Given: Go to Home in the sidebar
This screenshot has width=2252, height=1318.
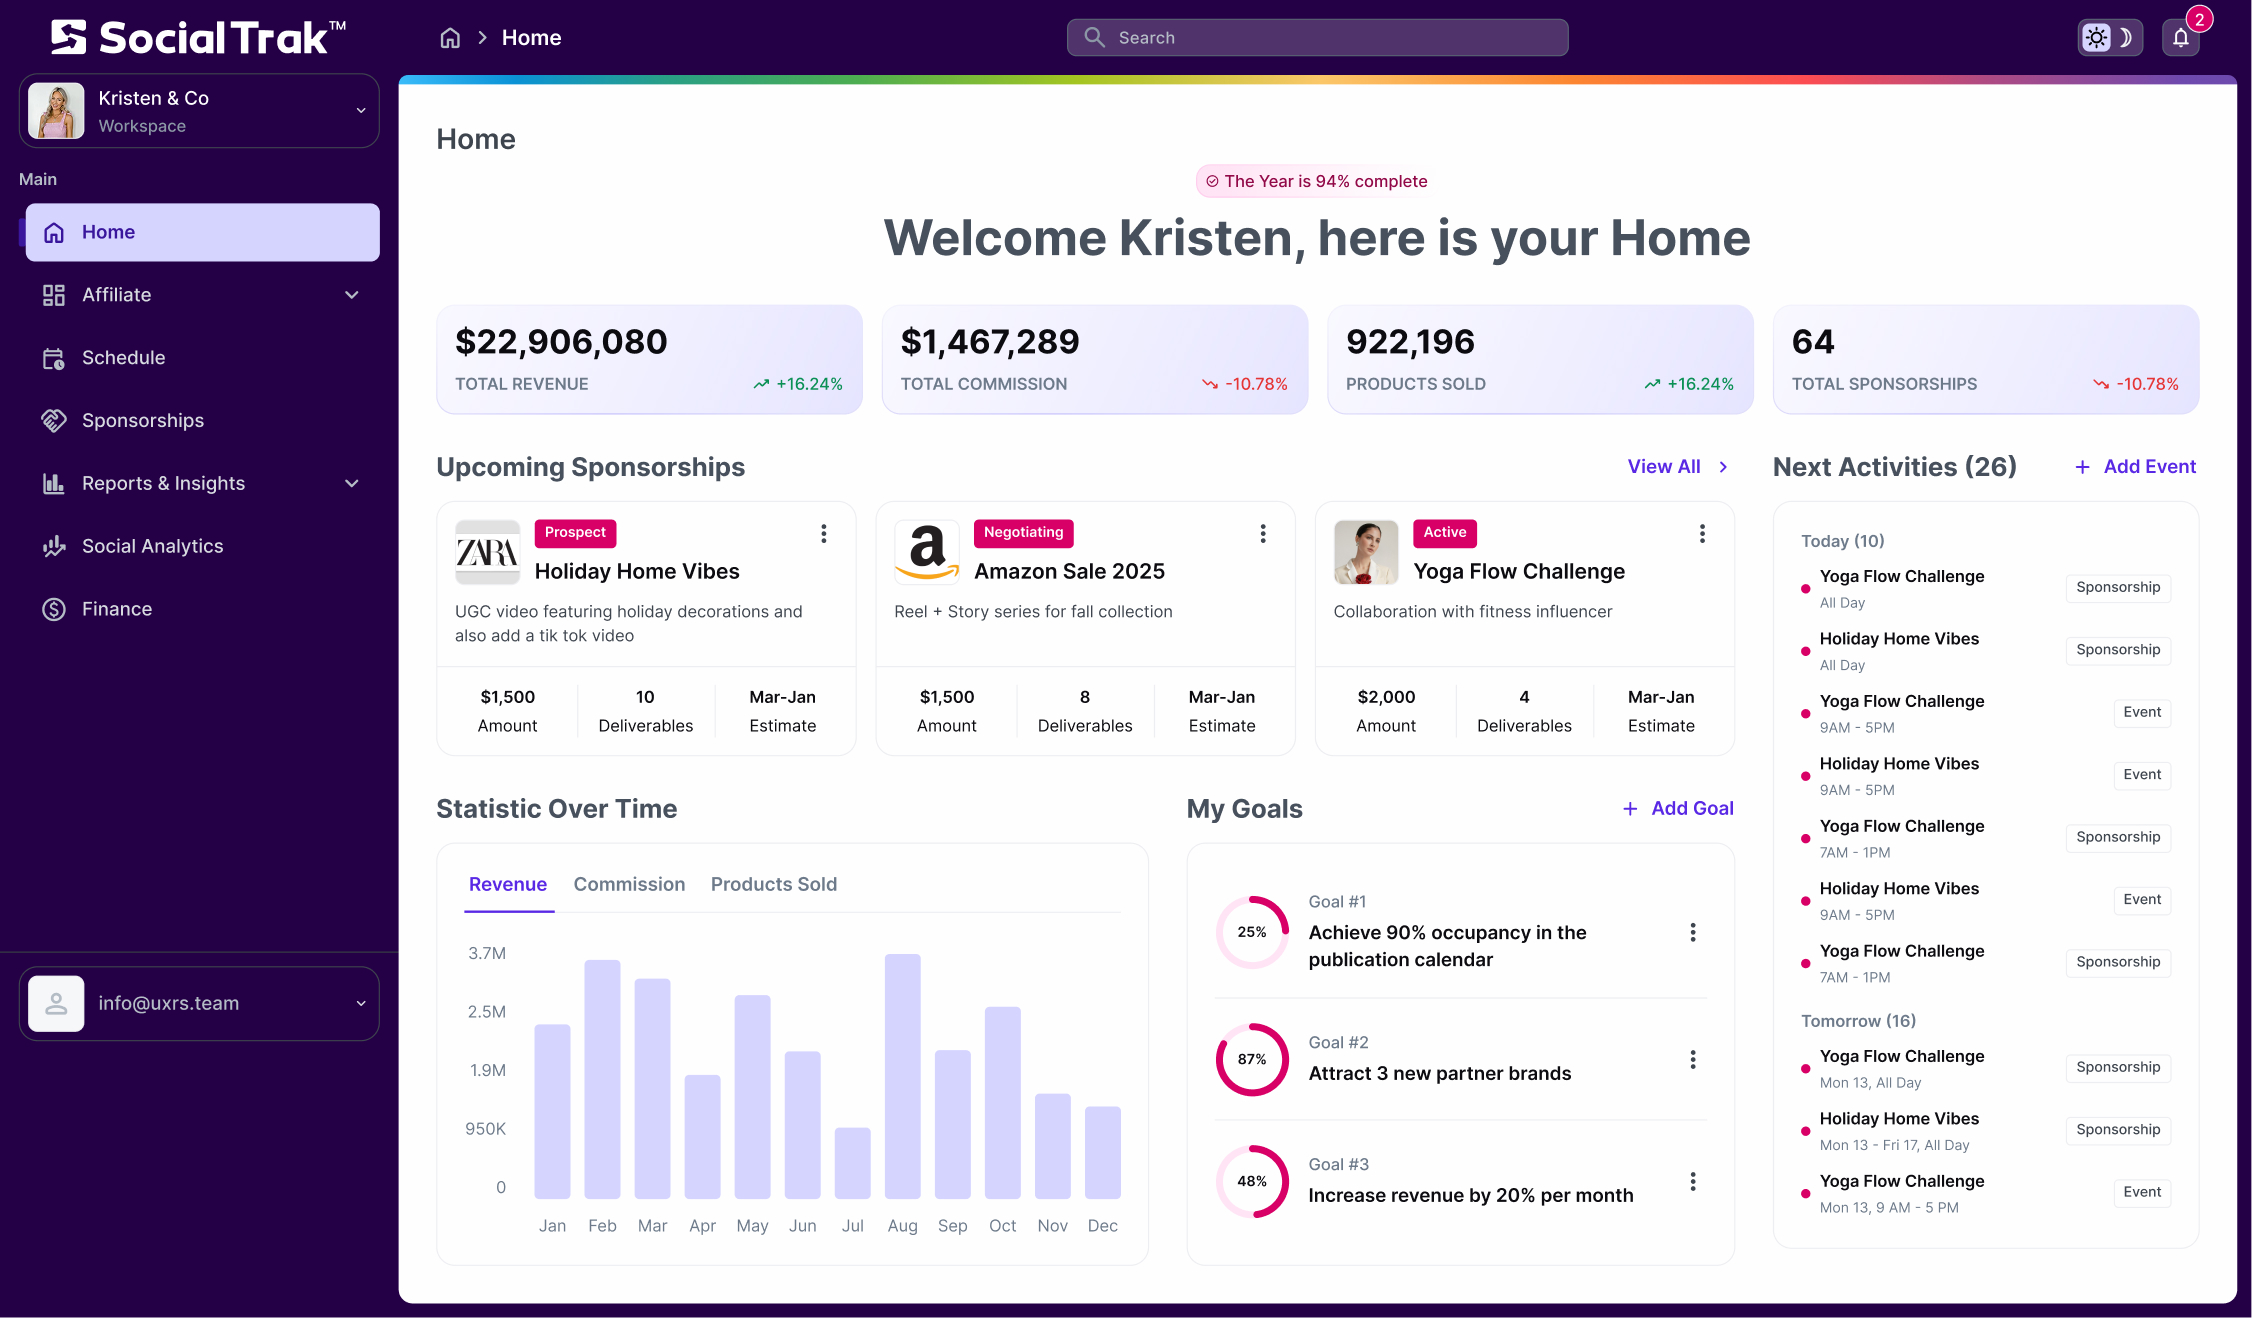Looking at the screenshot, I should pyautogui.click(x=202, y=232).
